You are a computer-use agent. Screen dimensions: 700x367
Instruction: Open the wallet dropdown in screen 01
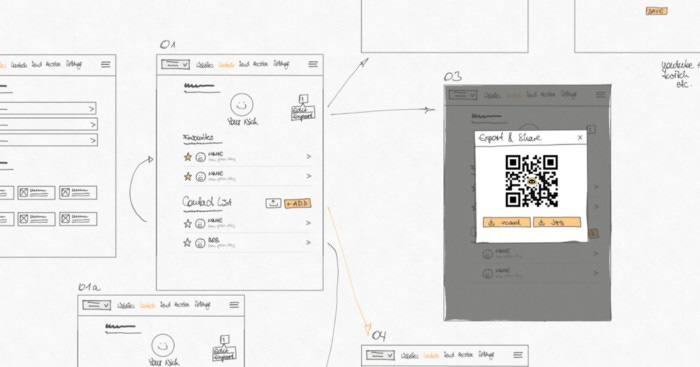[175, 64]
